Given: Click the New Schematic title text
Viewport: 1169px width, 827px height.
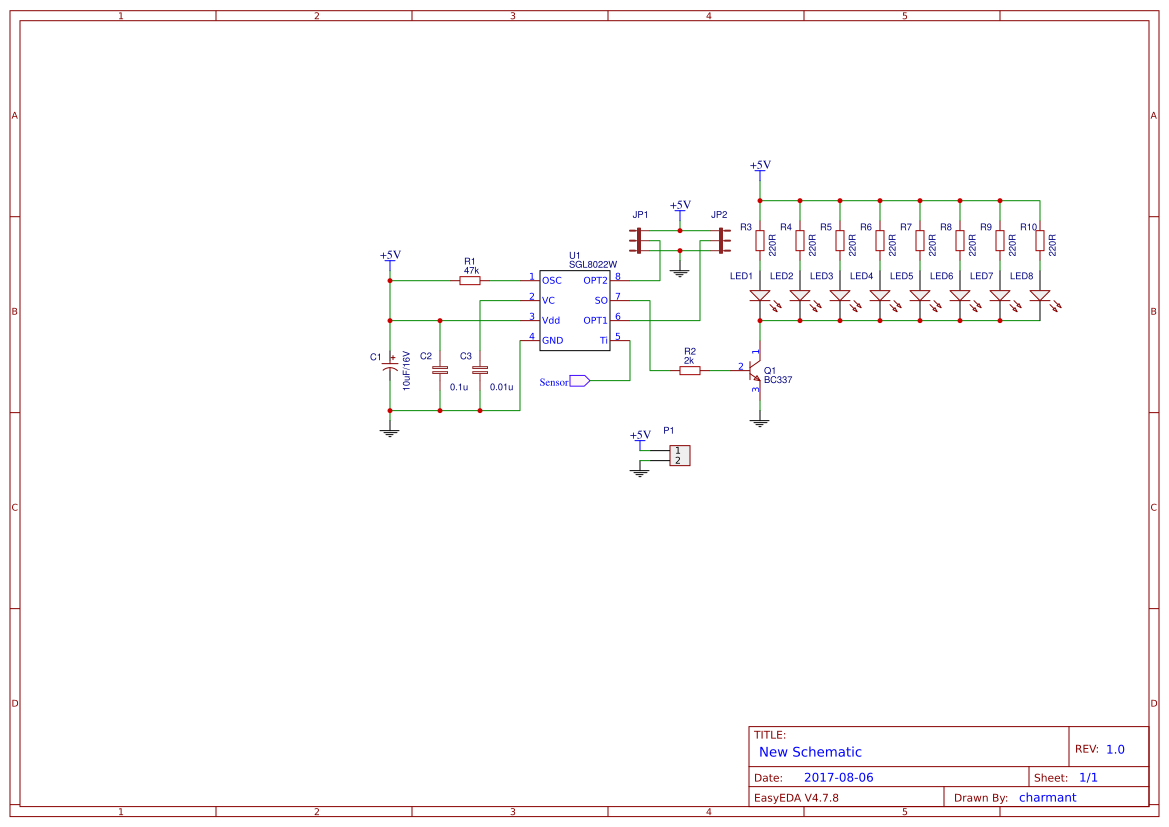Looking at the screenshot, I should pyautogui.click(x=808, y=751).
